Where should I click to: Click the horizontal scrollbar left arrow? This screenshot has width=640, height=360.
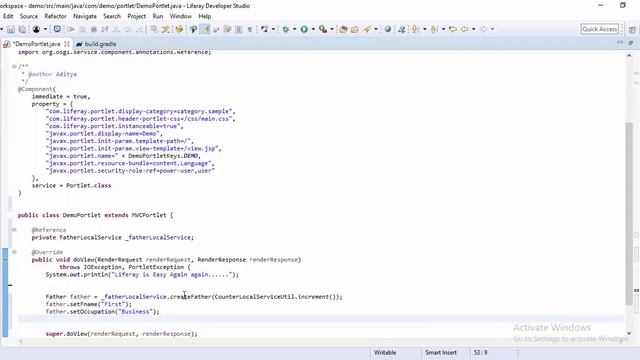pyautogui.click(x=21, y=341)
